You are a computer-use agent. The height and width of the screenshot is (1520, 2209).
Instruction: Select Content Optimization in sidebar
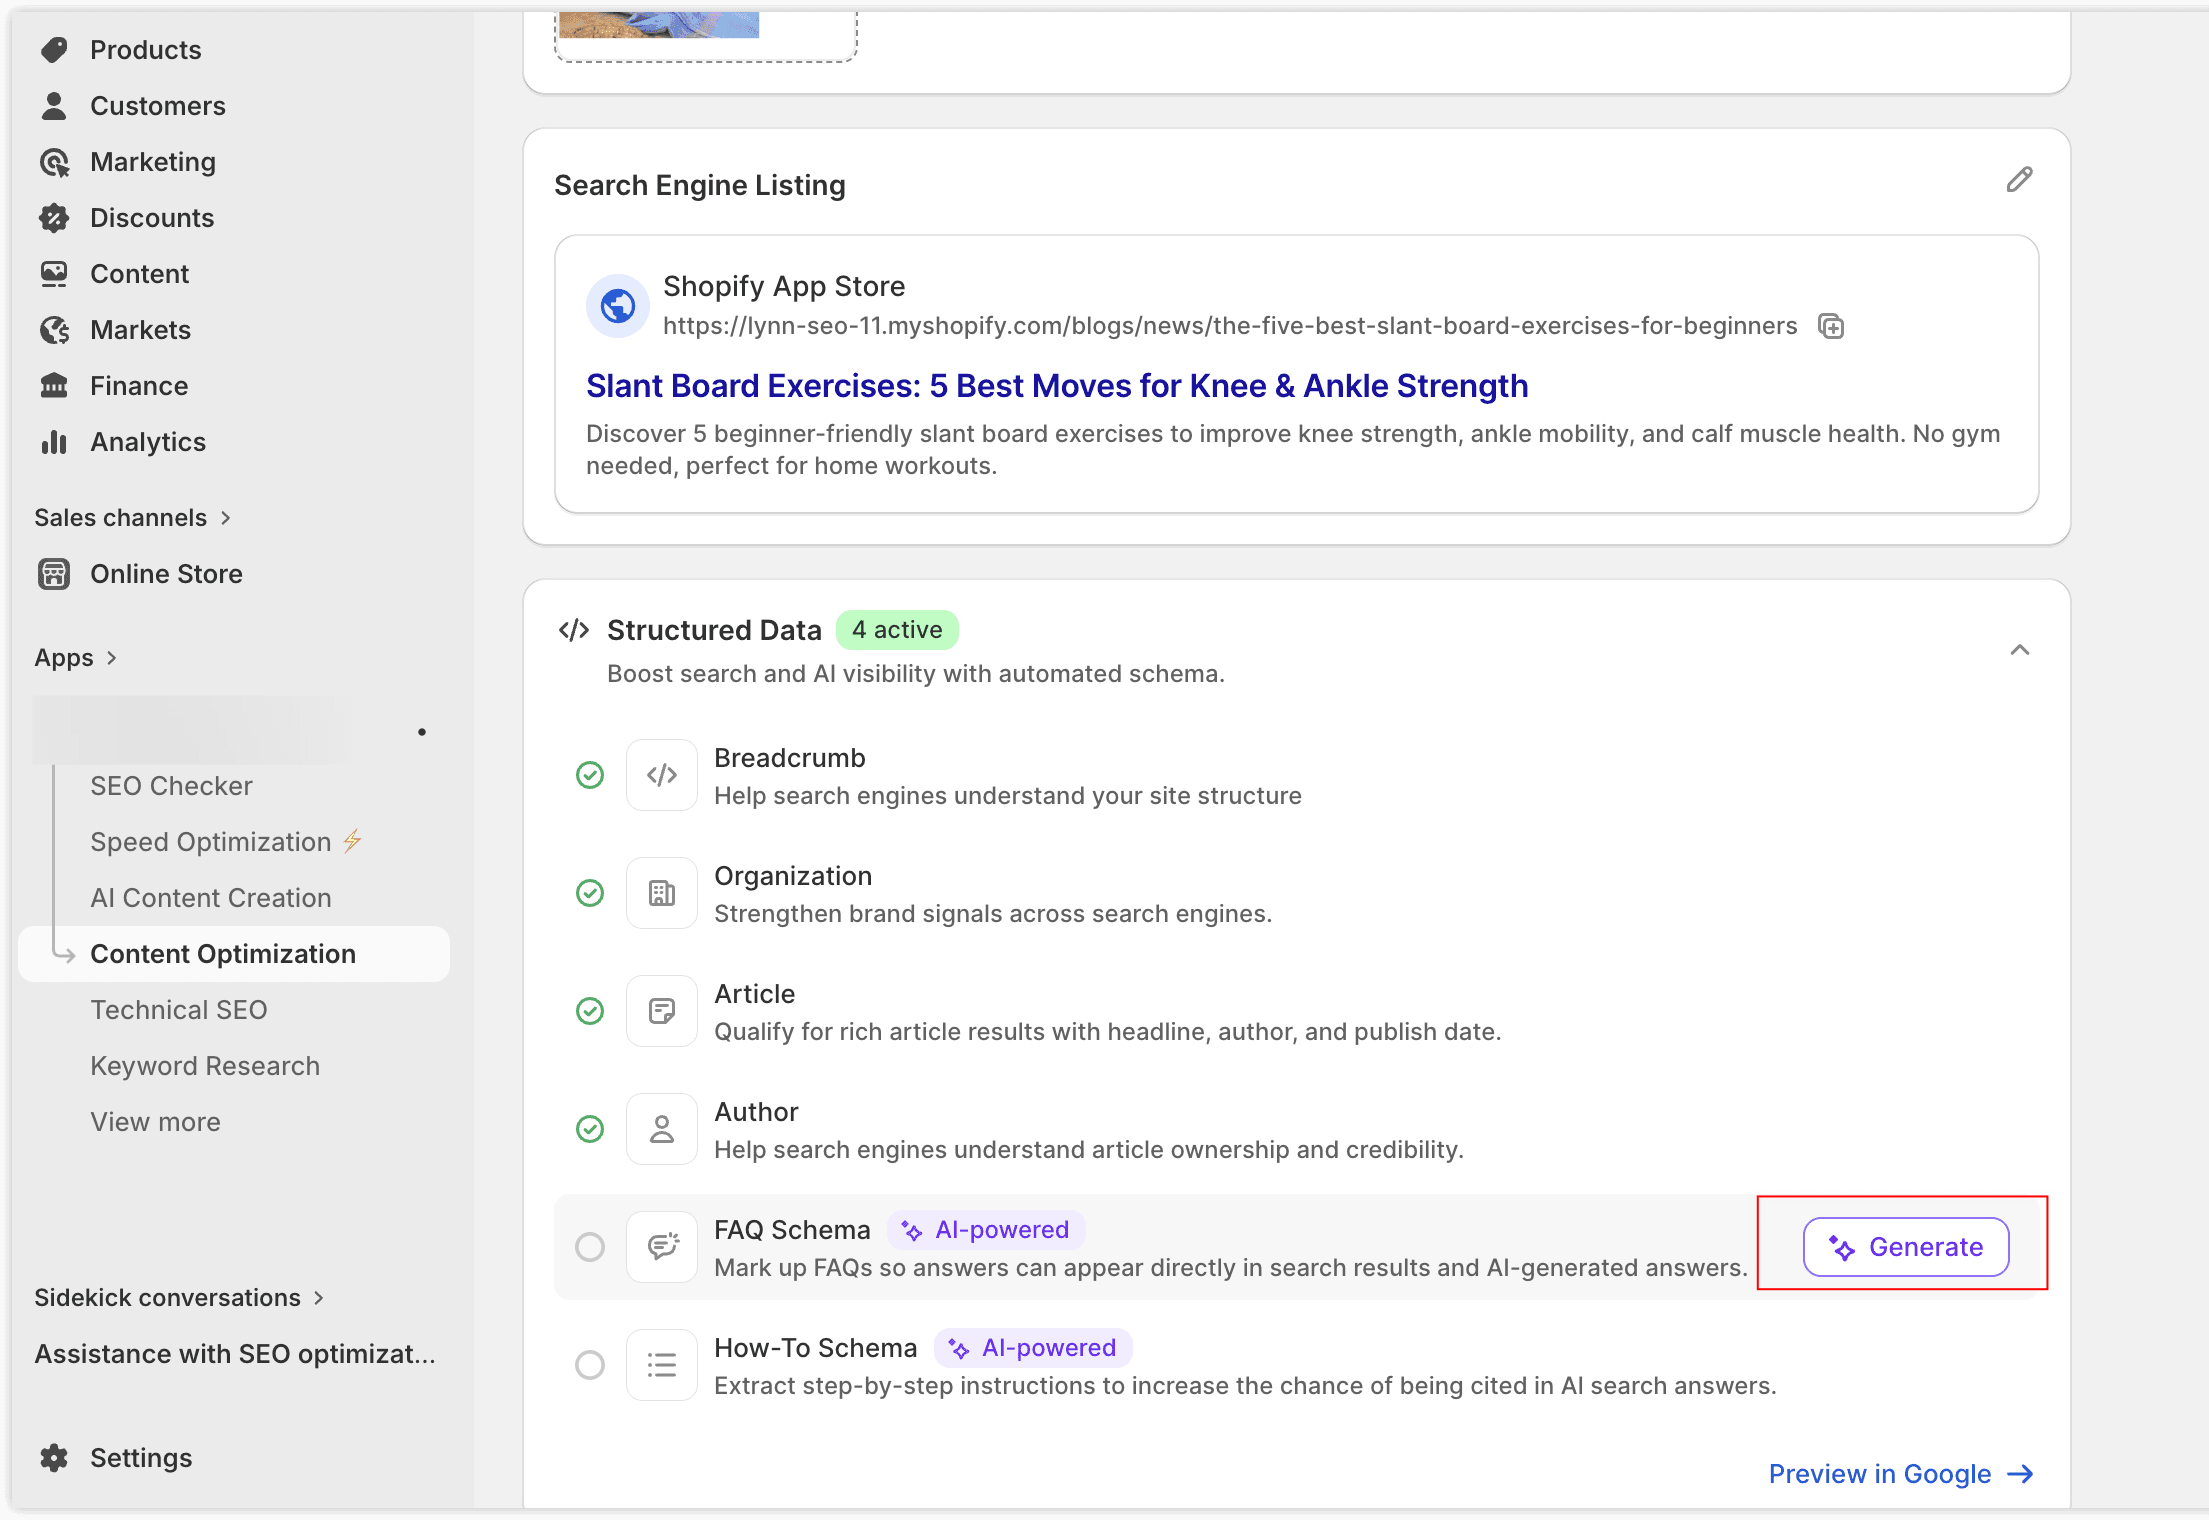(234, 954)
